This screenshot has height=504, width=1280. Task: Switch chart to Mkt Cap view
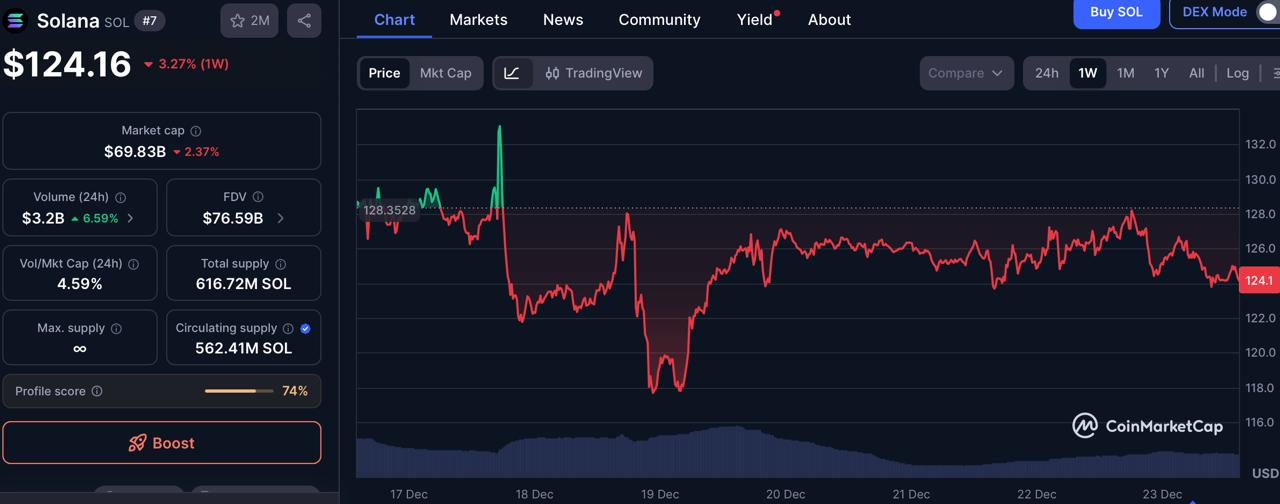(x=445, y=73)
